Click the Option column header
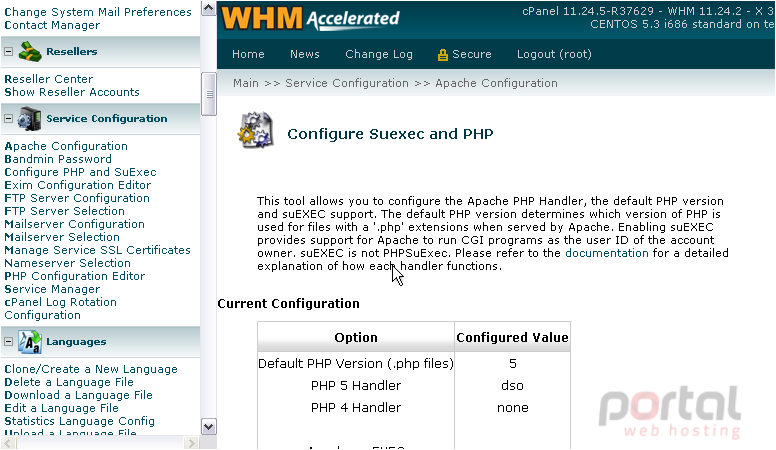 [x=356, y=338]
